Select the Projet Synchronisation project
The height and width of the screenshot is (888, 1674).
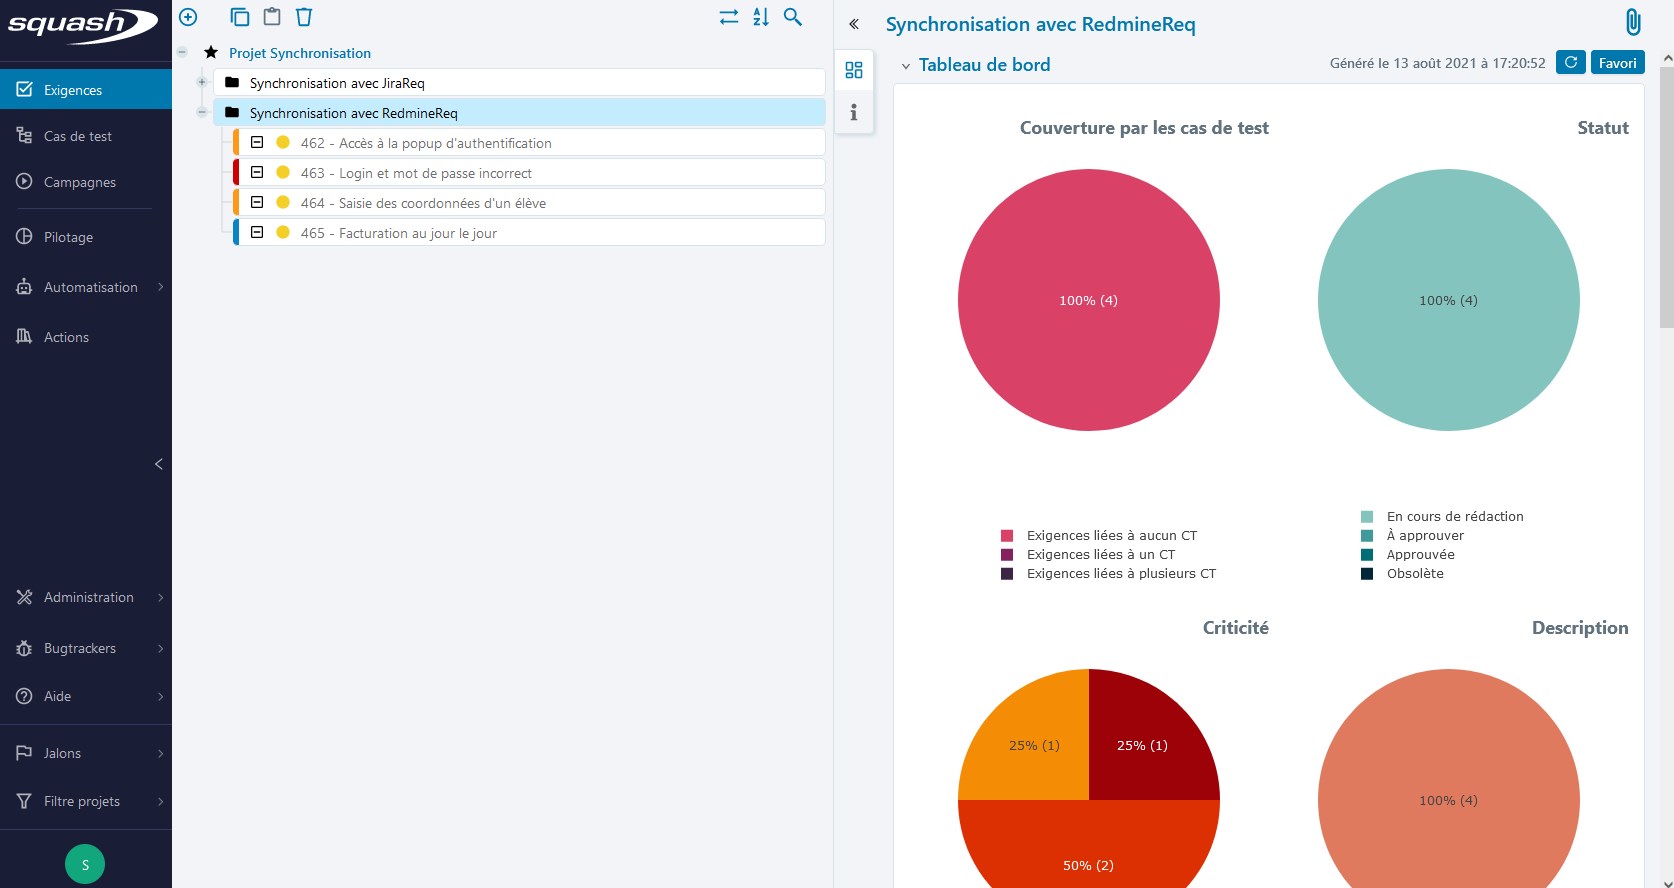[300, 53]
